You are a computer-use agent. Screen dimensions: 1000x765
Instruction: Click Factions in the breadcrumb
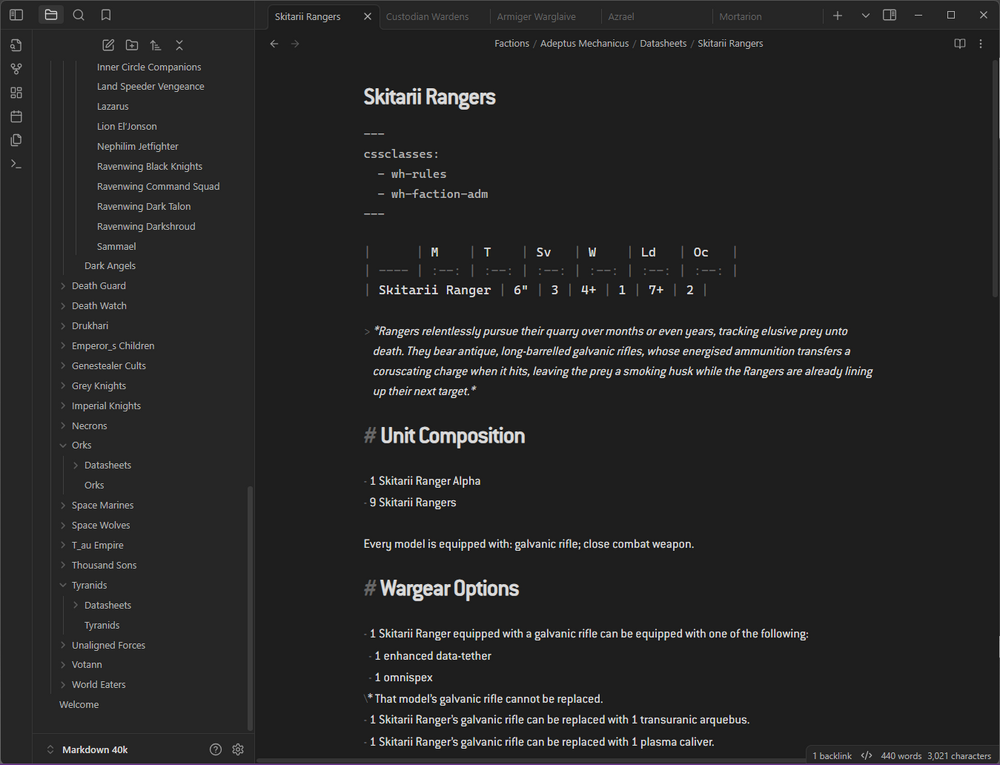(x=511, y=43)
